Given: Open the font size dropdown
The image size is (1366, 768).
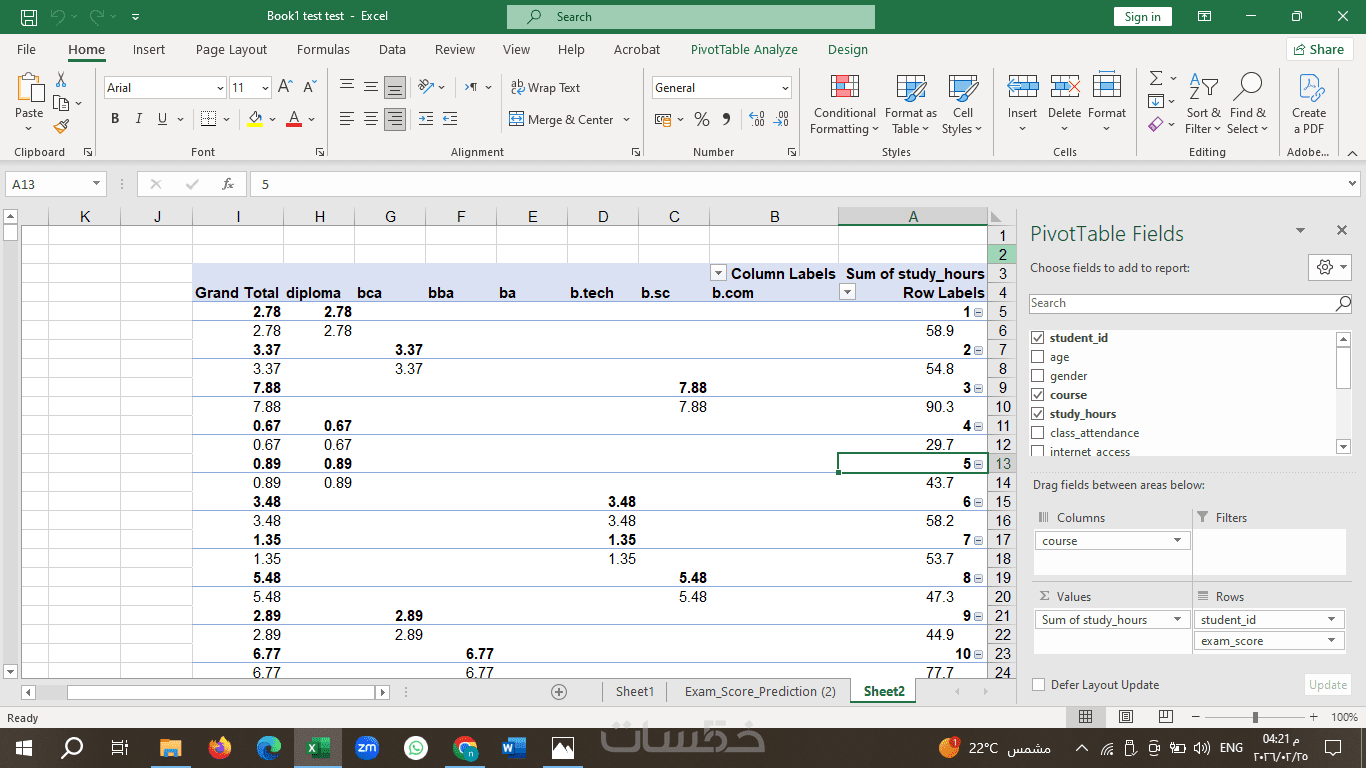Looking at the screenshot, I should click(x=264, y=88).
